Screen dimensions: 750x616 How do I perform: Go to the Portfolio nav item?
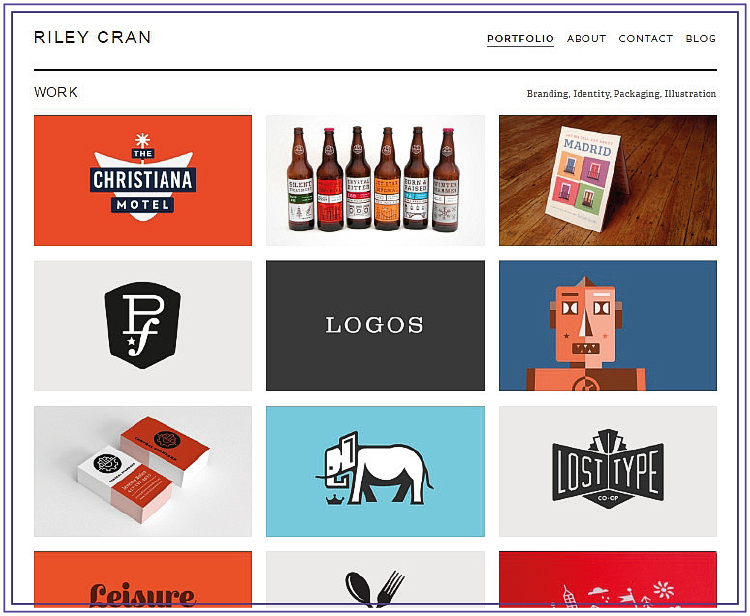pos(520,38)
